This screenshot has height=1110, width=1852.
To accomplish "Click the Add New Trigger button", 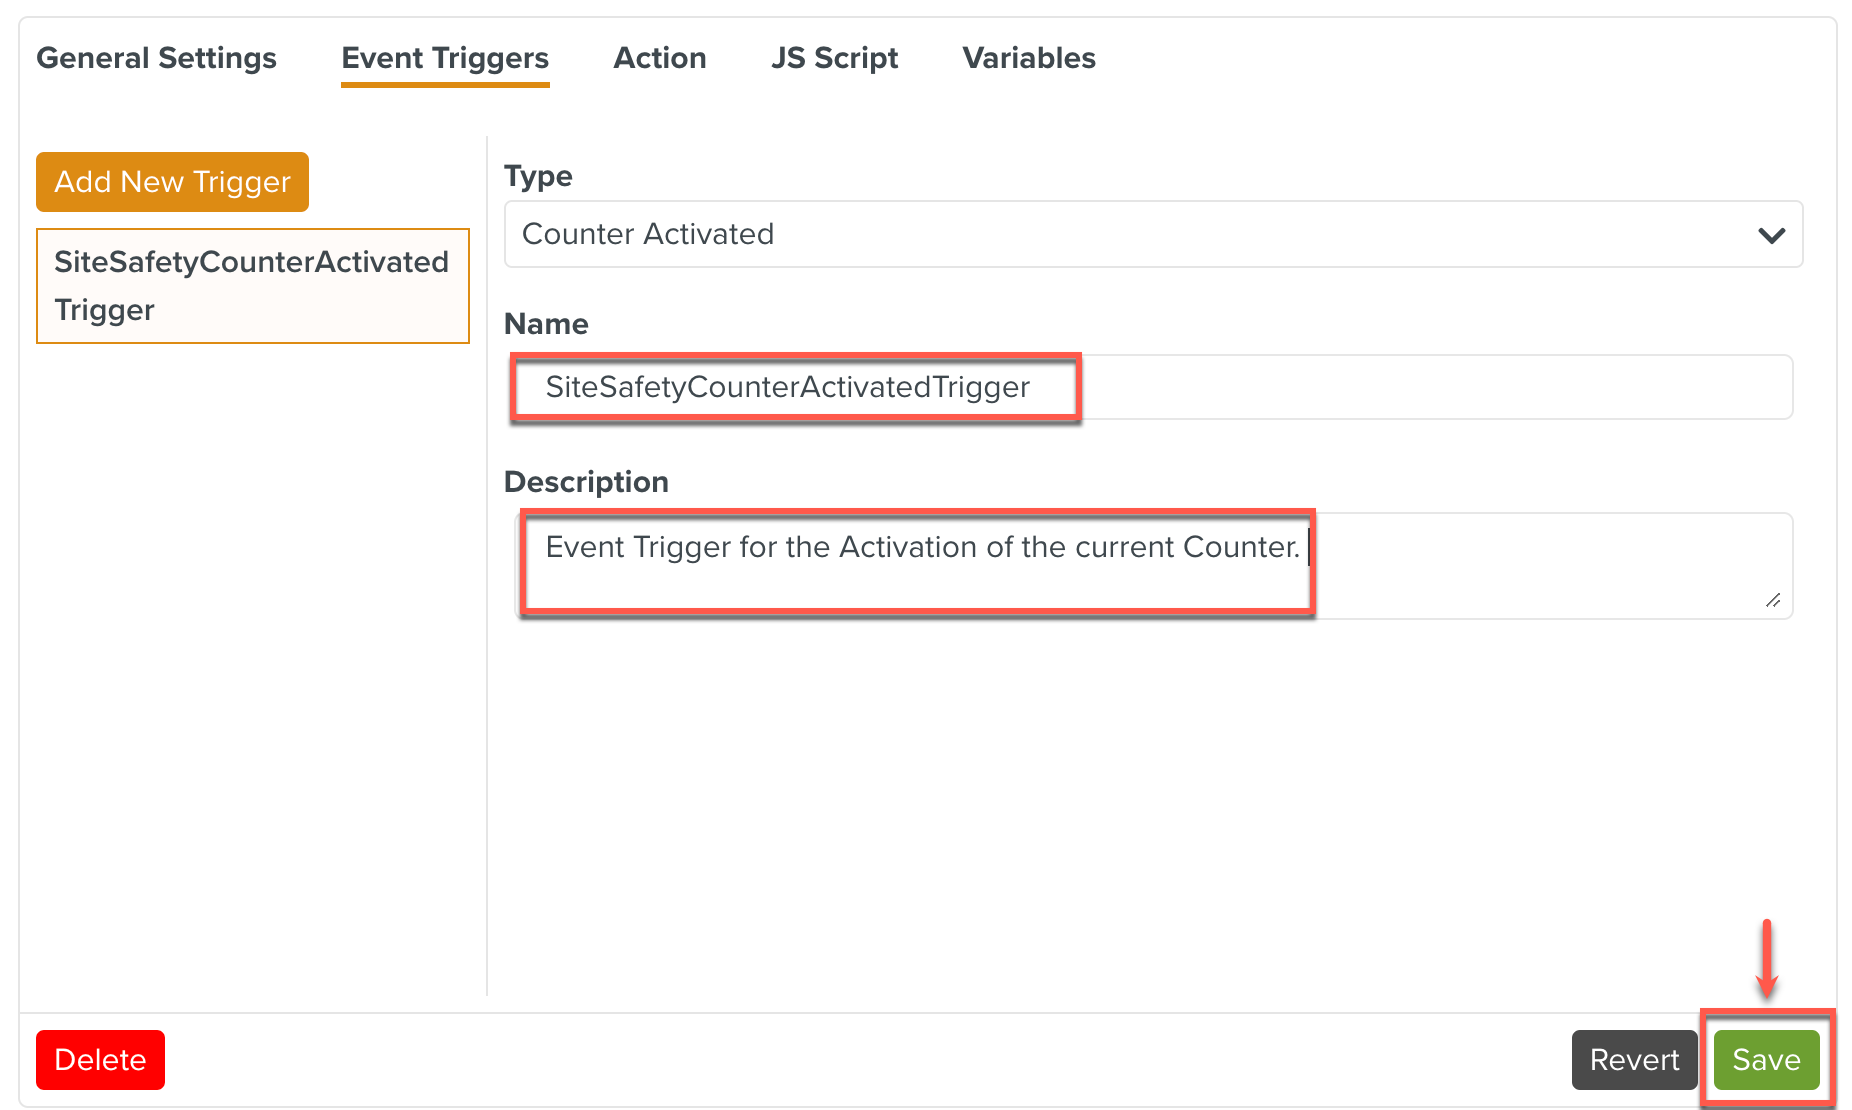I will coord(172,182).
